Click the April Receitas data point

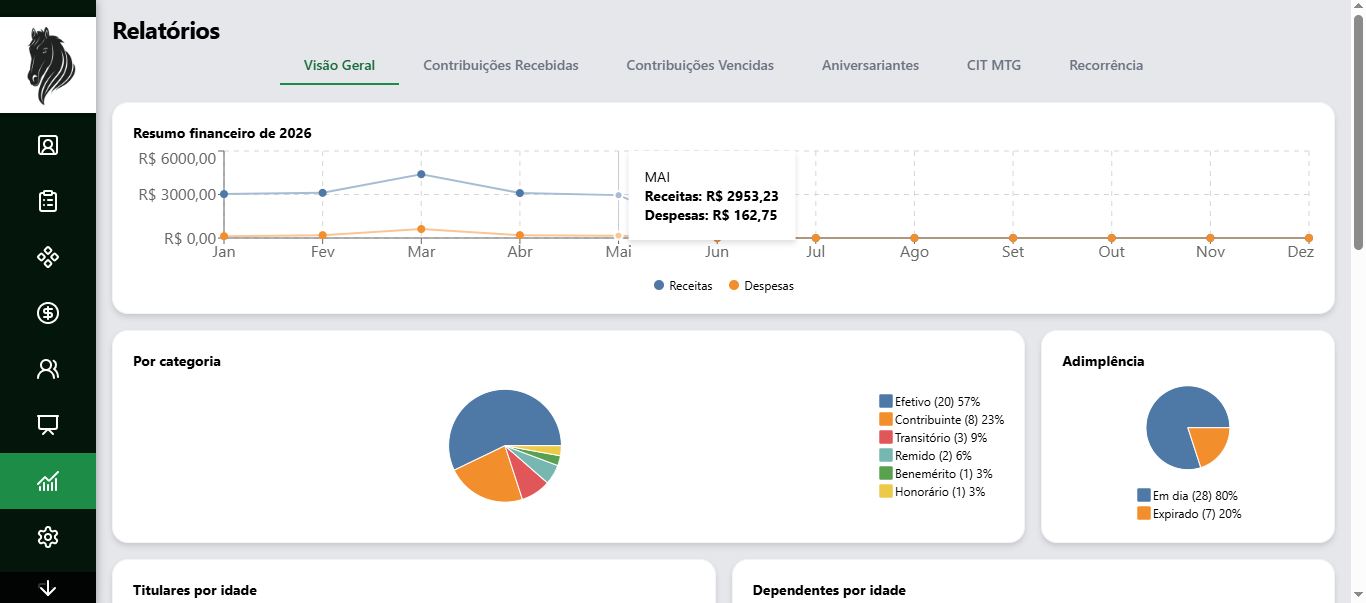[520, 193]
